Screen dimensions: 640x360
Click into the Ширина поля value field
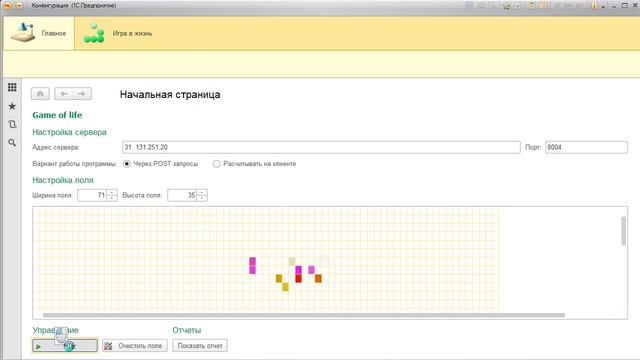[92, 195]
